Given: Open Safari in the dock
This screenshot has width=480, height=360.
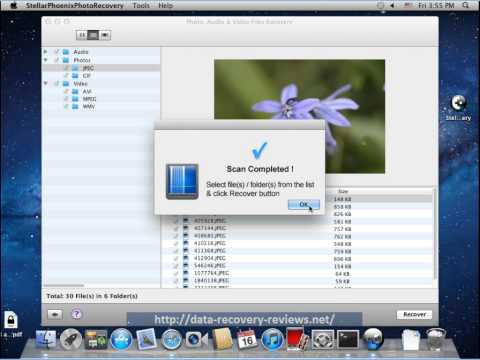Looking at the screenshot, I should (171, 339).
